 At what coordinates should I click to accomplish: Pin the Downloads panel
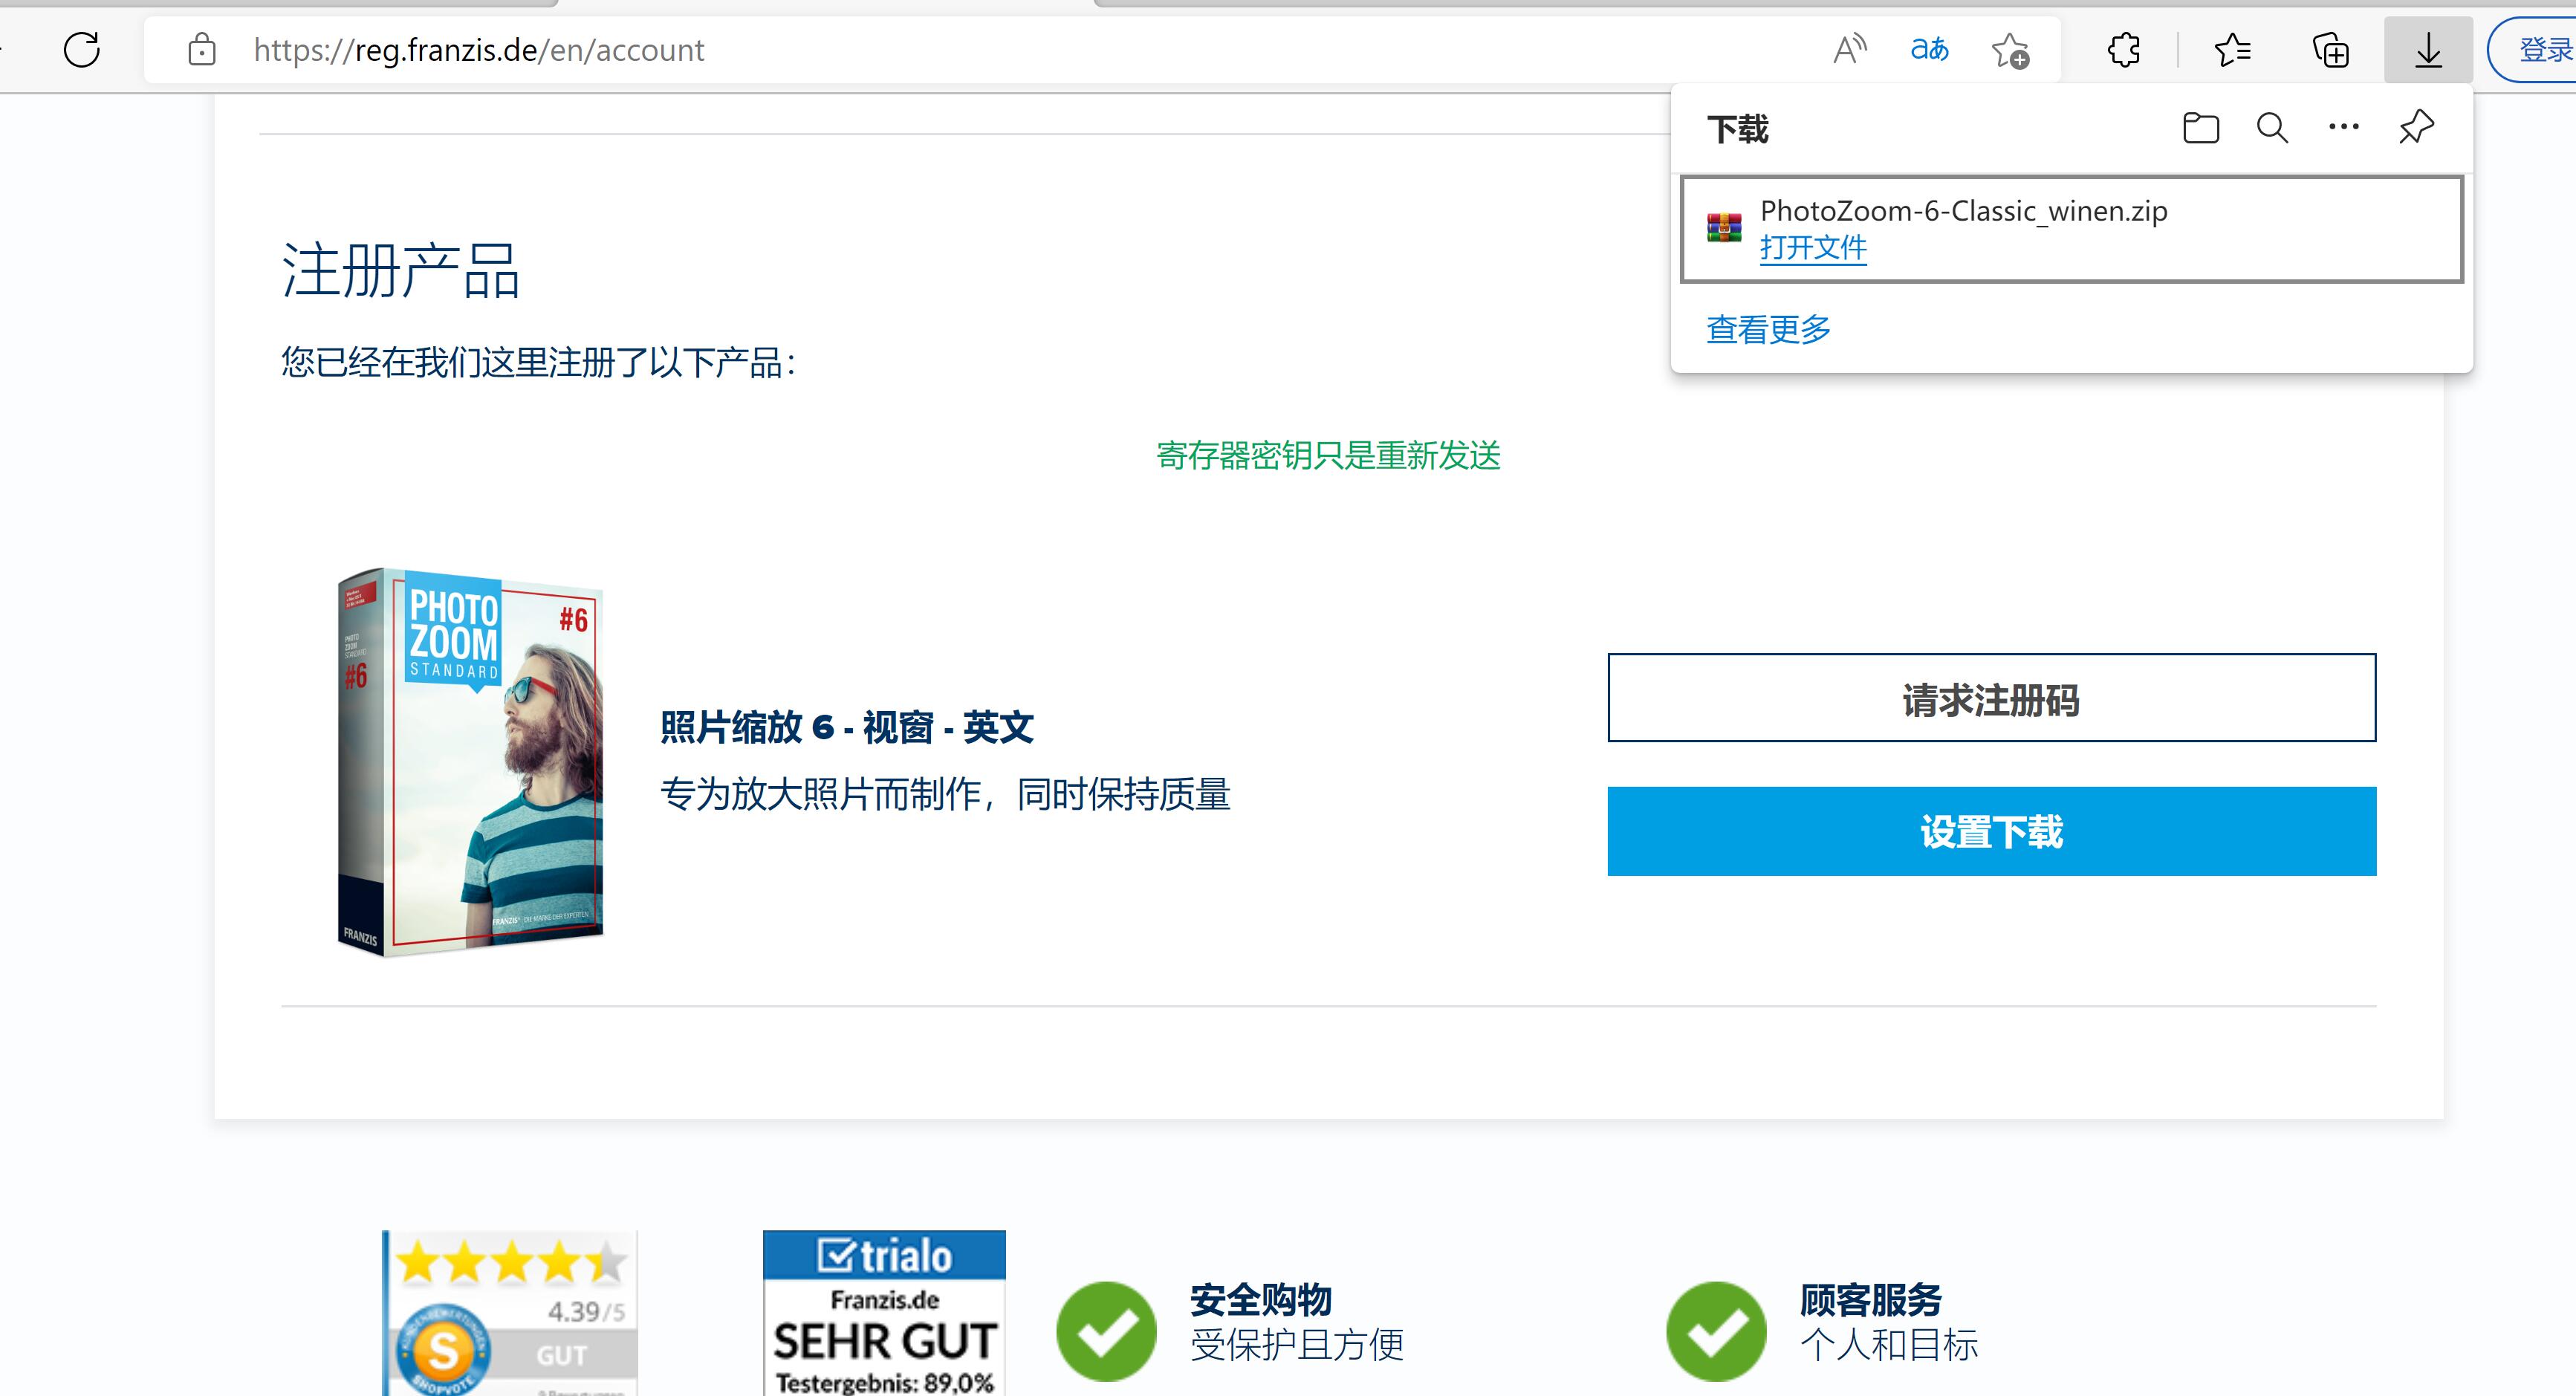[x=2416, y=128]
